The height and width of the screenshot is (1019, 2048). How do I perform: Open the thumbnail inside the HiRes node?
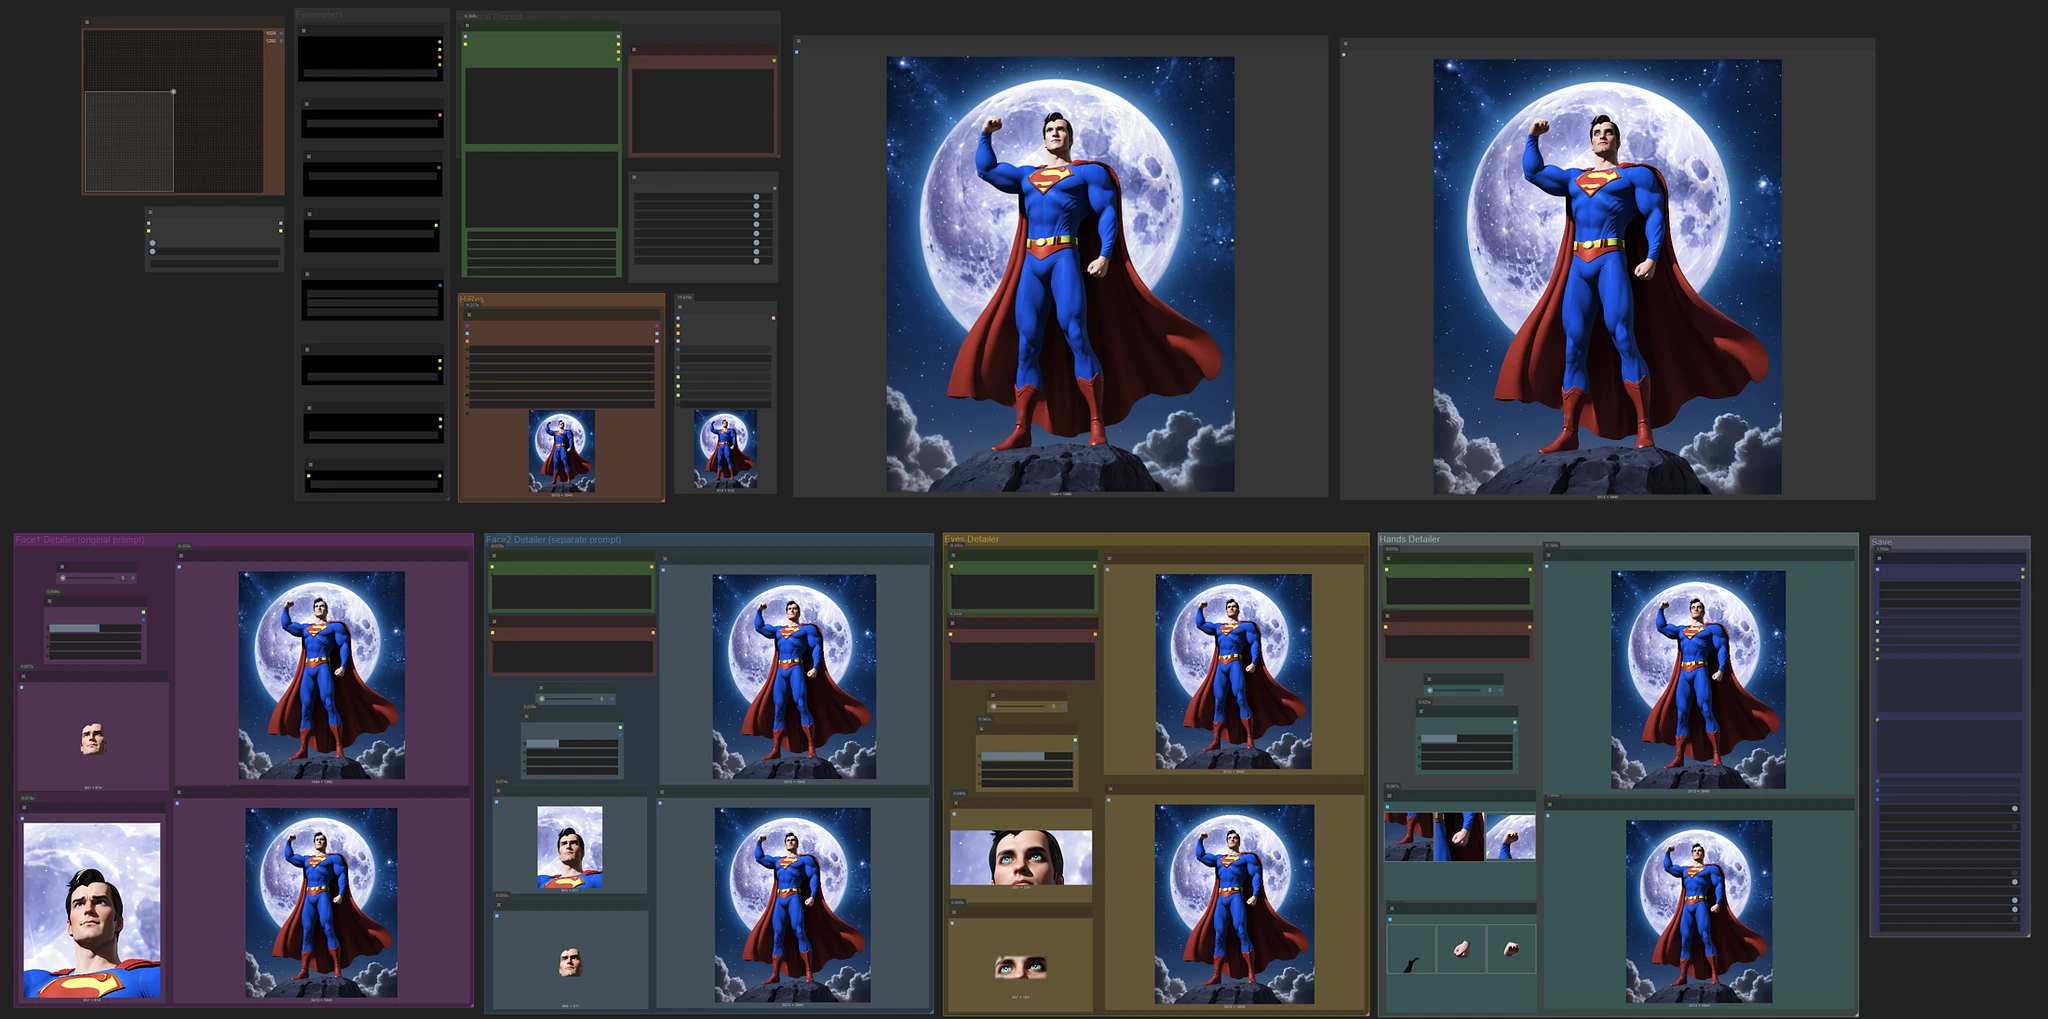pyautogui.click(x=562, y=451)
